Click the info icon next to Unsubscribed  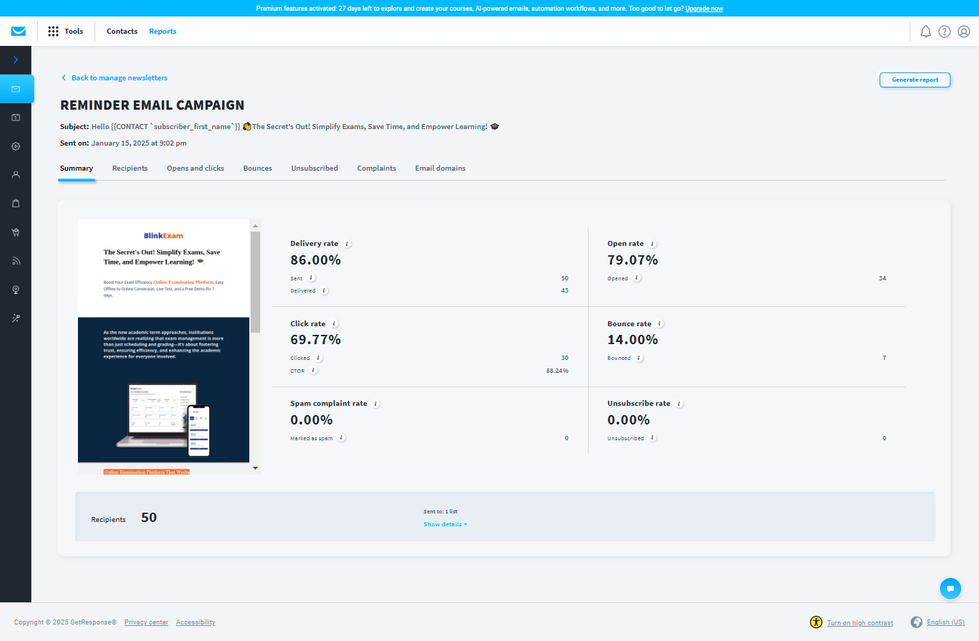652,438
